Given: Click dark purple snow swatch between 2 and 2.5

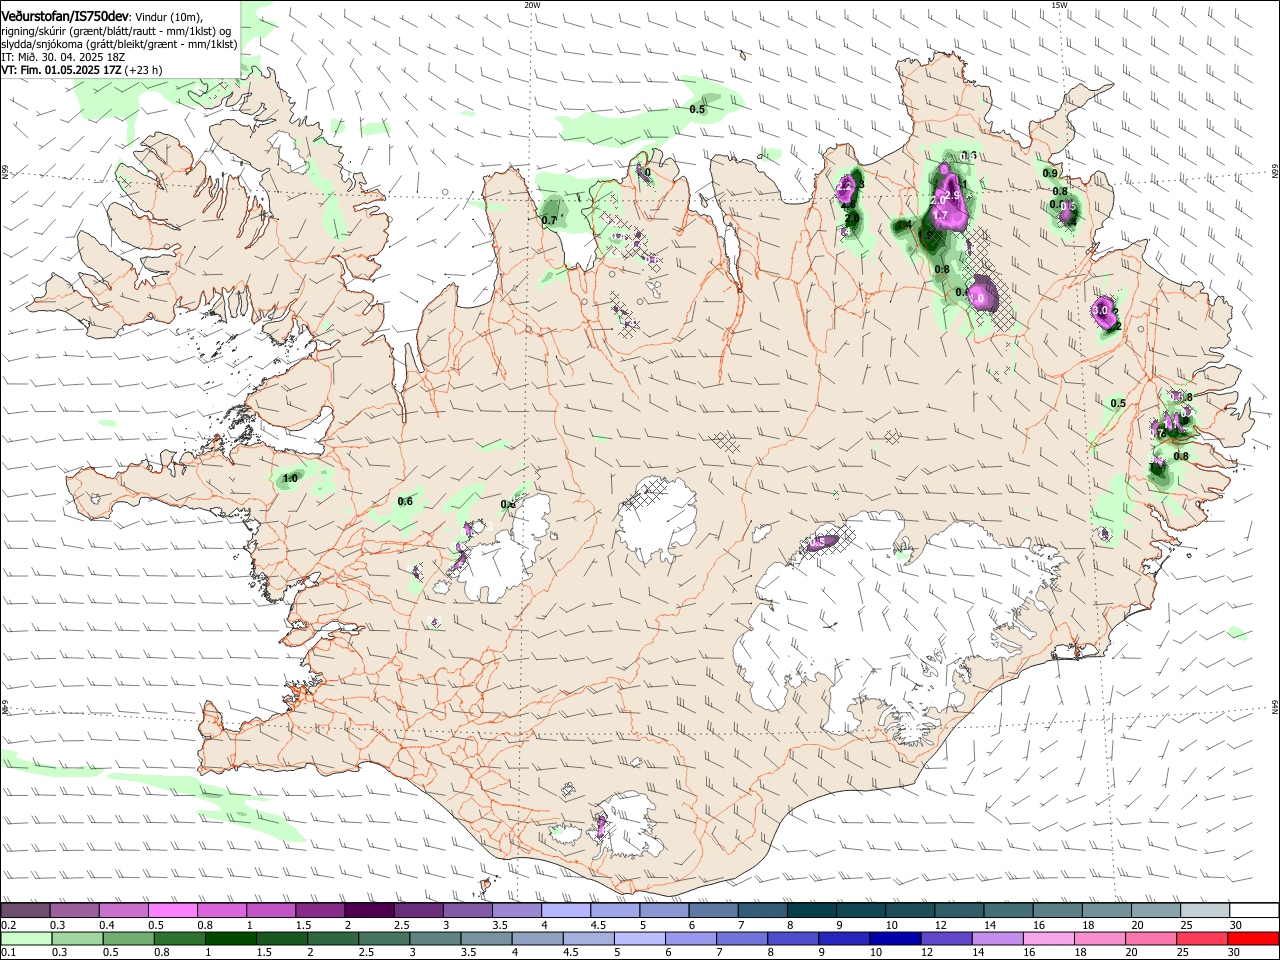Looking at the screenshot, I should (x=369, y=911).
